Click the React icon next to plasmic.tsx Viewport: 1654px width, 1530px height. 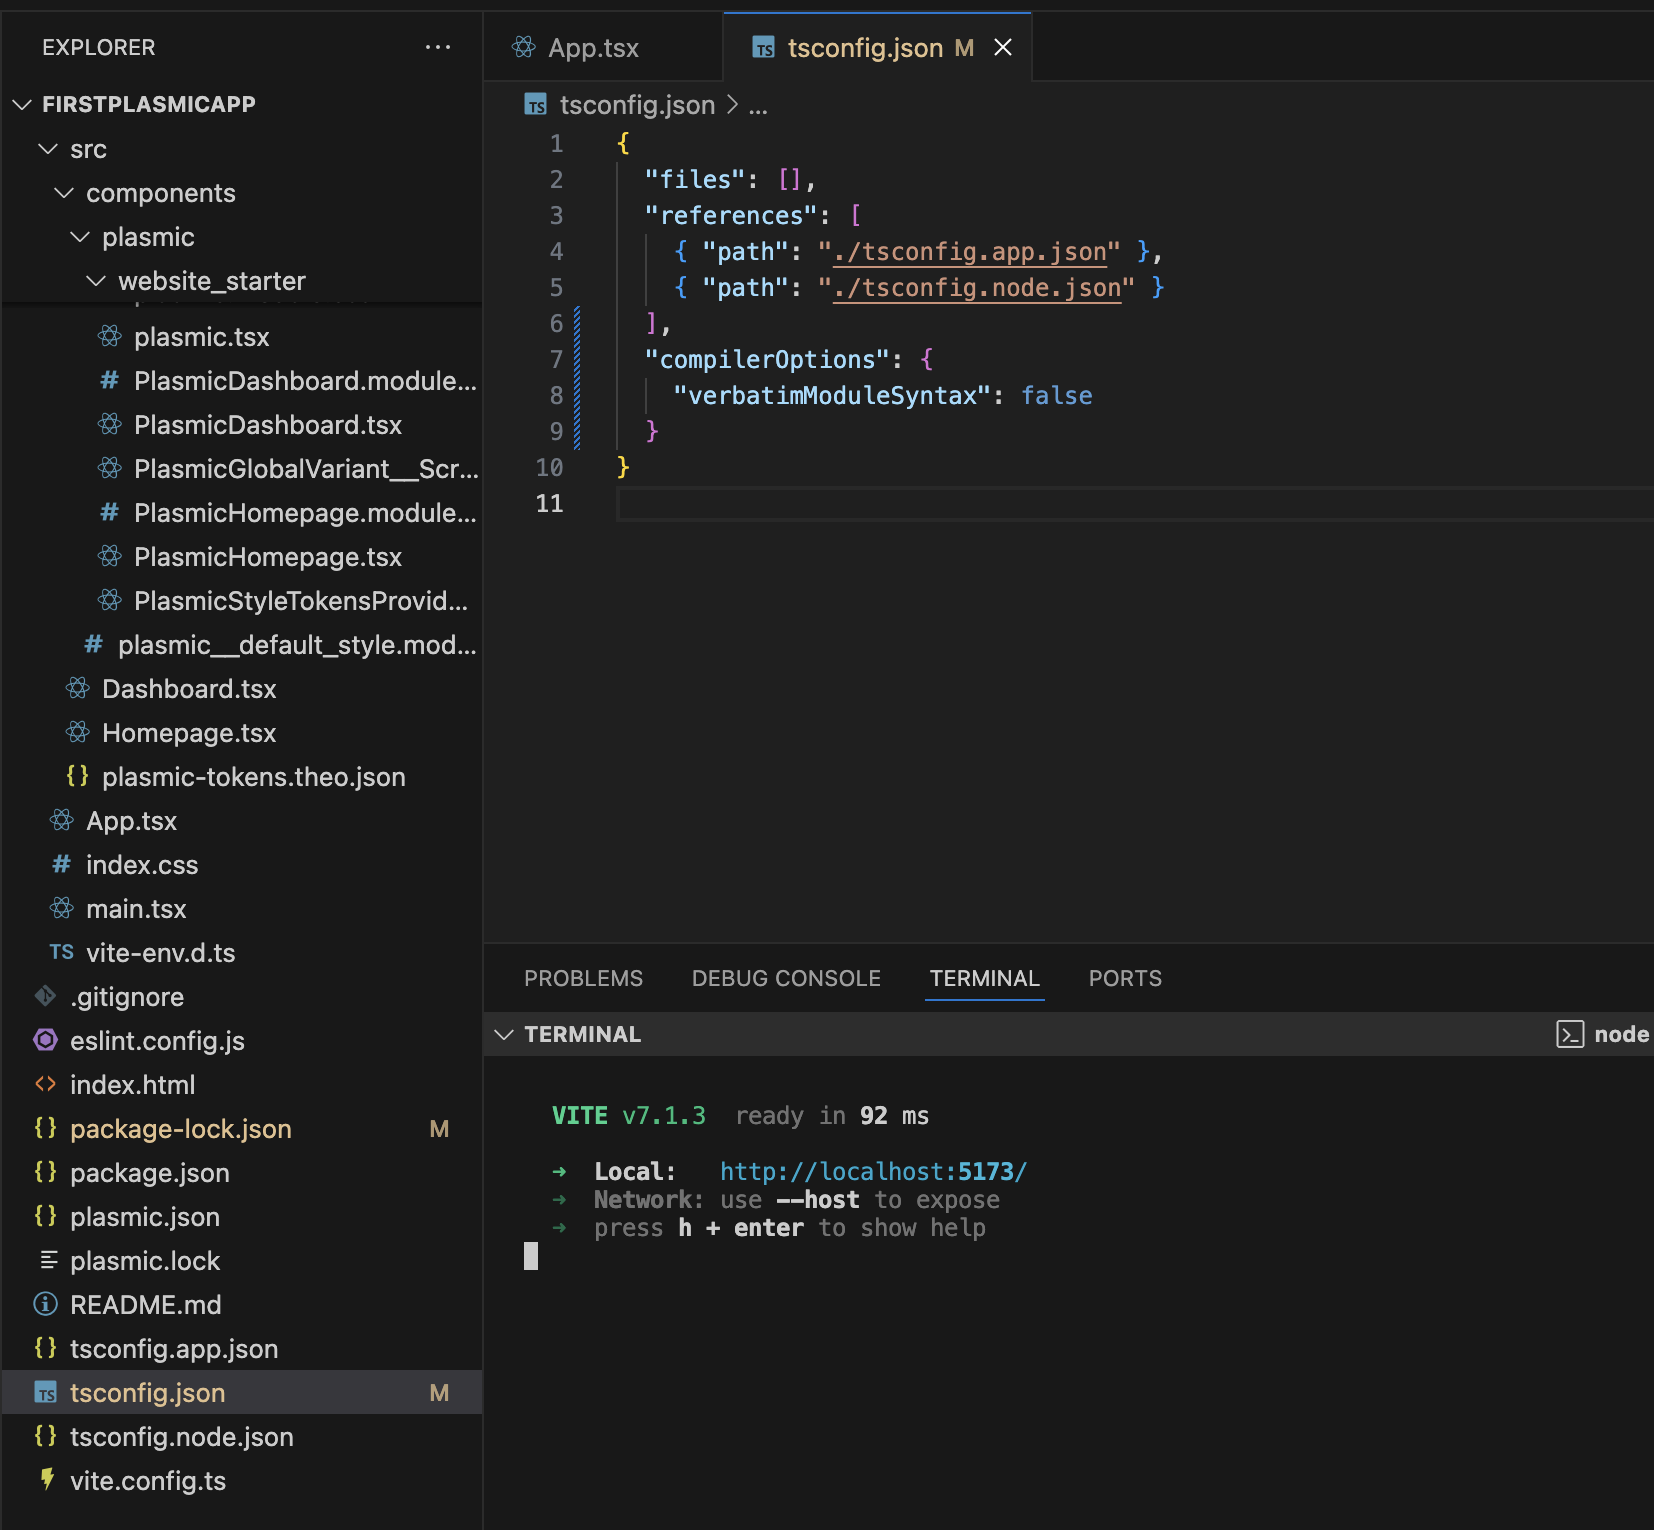pyautogui.click(x=110, y=337)
